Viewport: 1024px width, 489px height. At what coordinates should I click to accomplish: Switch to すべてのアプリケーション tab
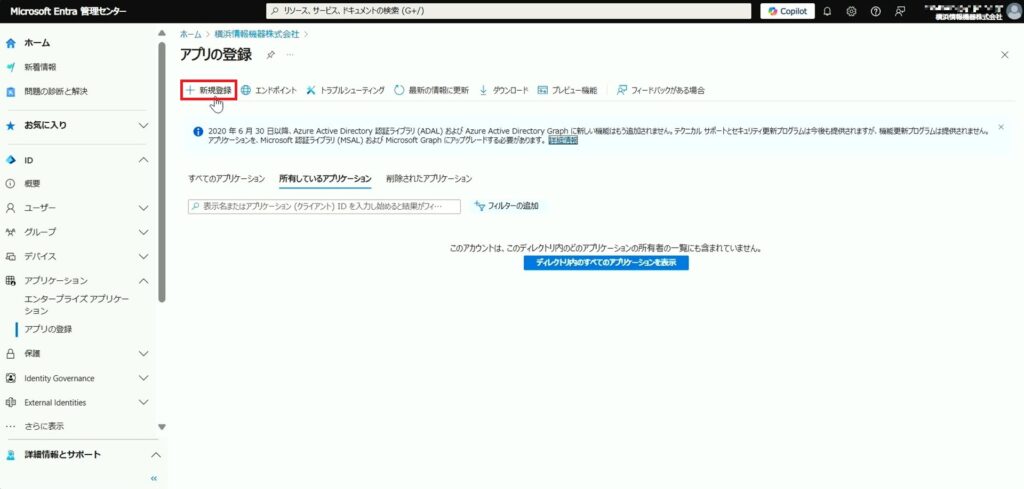coord(226,178)
